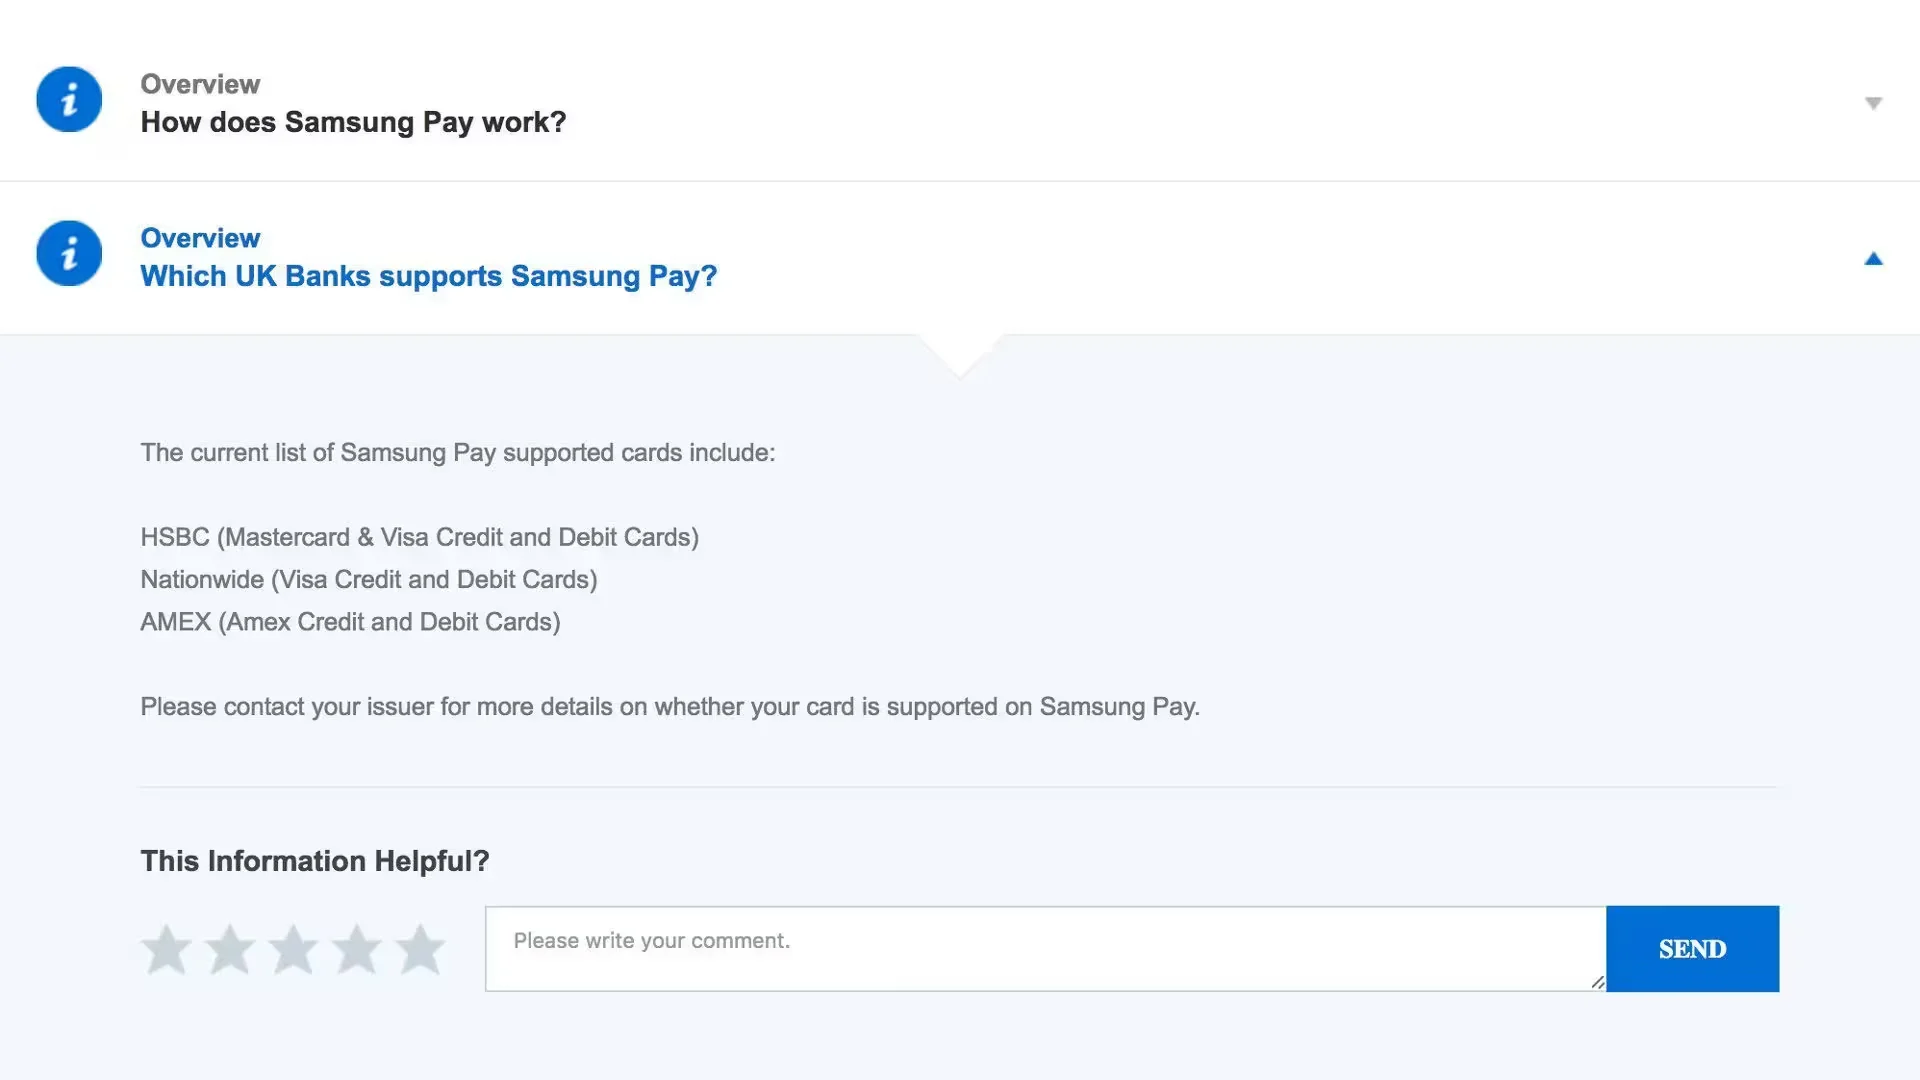Viewport: 1920px width, 1080px height.
Task: Select the blue Overview label above UK Banks
Action: [x=200, y=238]
